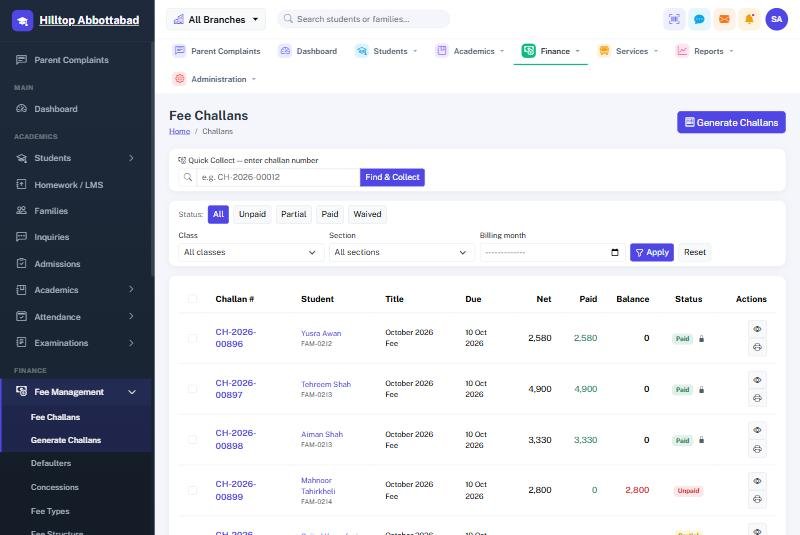
Task: Open the chat messages icon
Action: pyautogui.click(x=699, y=19)
